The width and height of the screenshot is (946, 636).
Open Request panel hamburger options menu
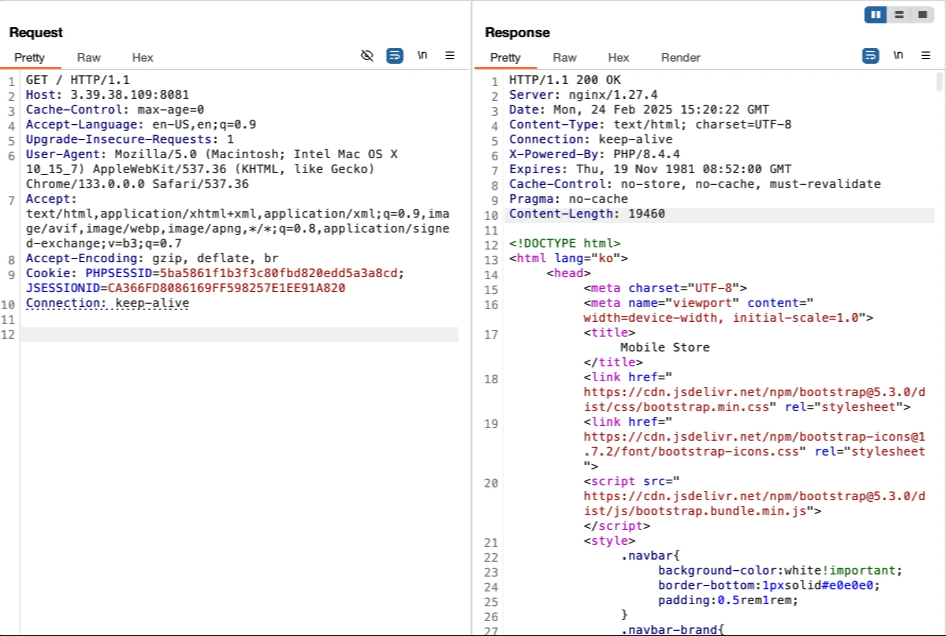[450, 56]
